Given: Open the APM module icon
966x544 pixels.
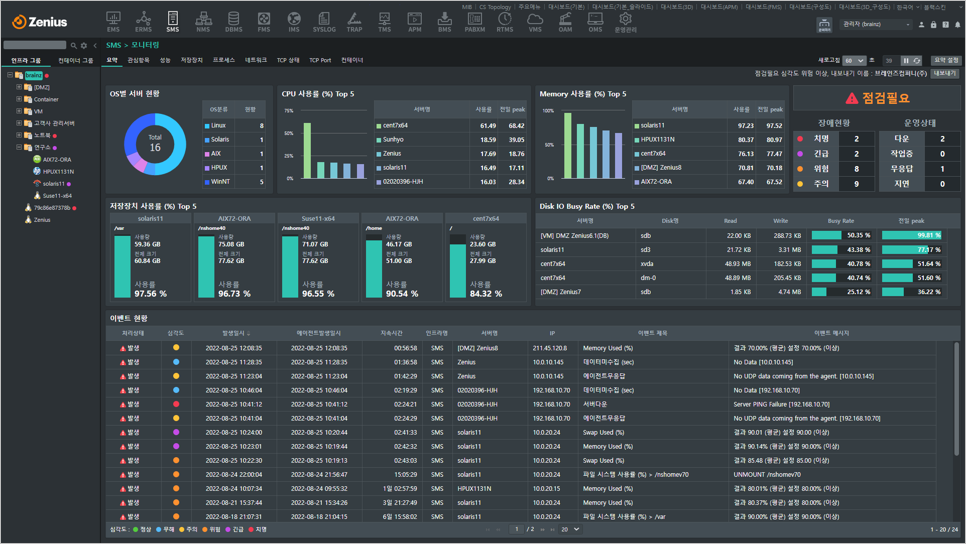Looking at the screenshot, I should tap(415, 22).
